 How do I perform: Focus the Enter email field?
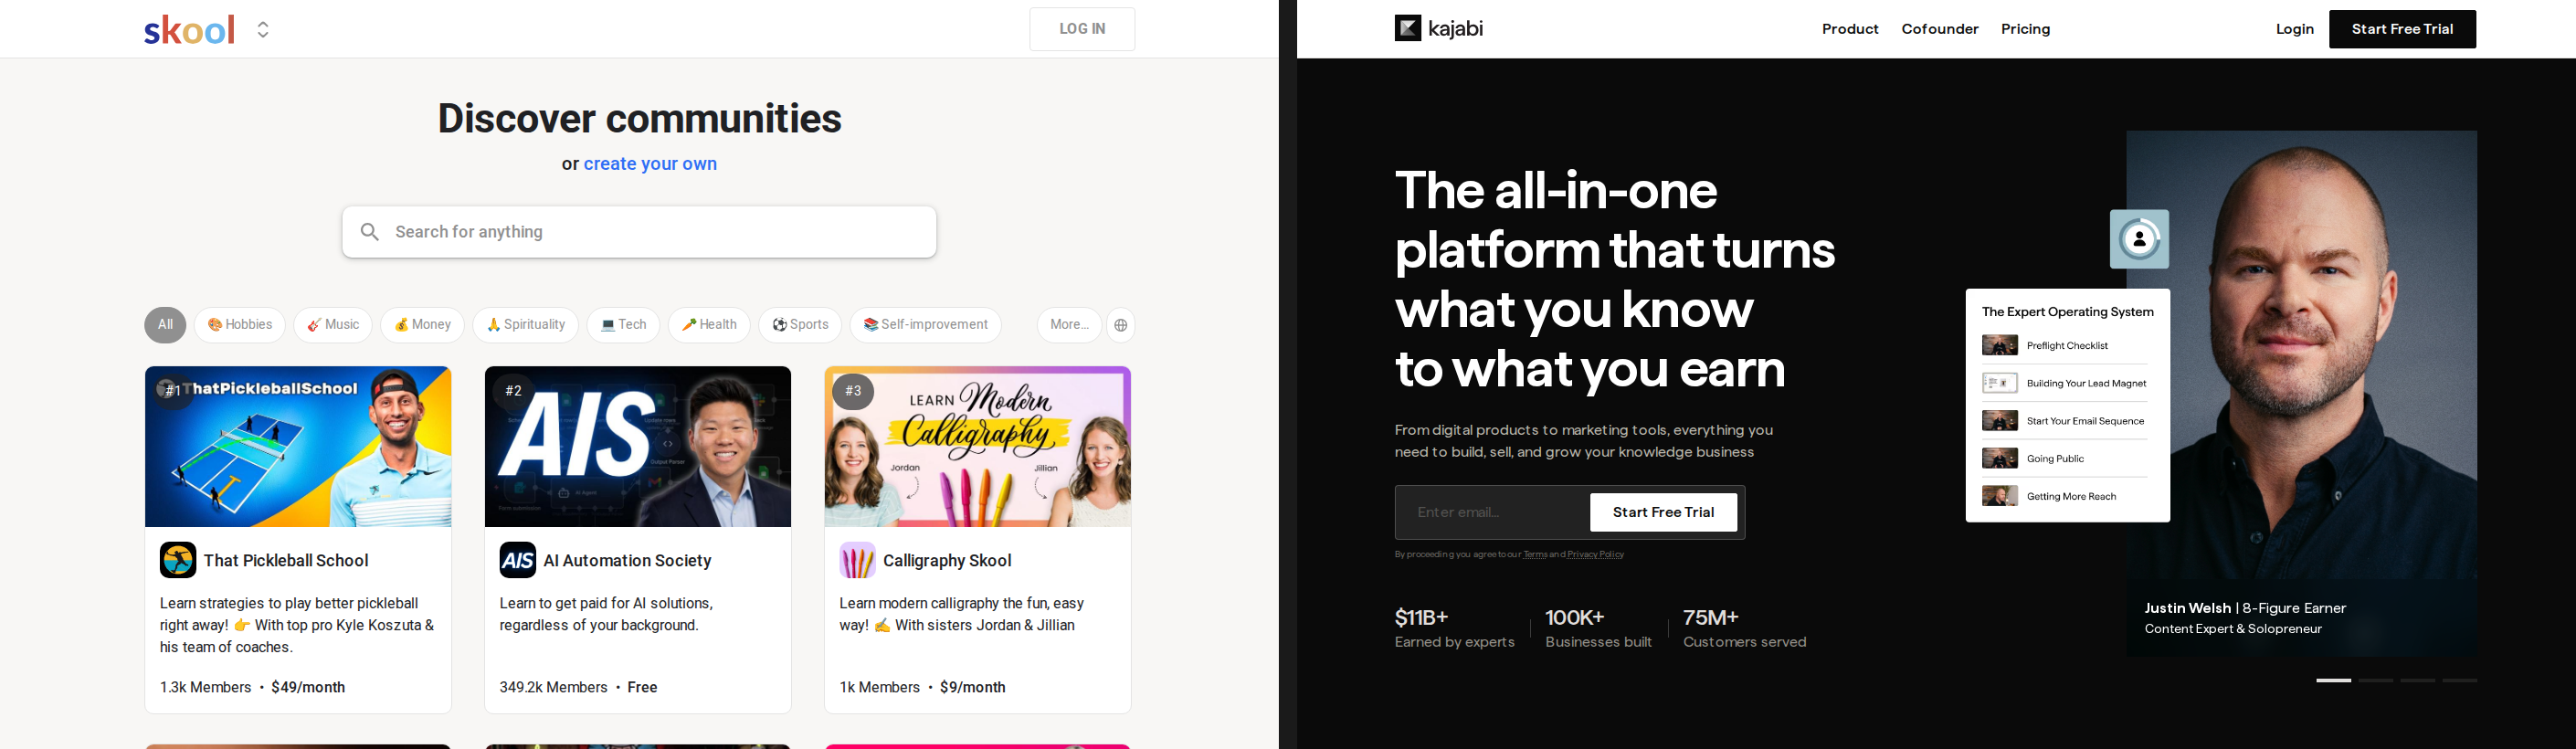click(x=1491, y=512)
